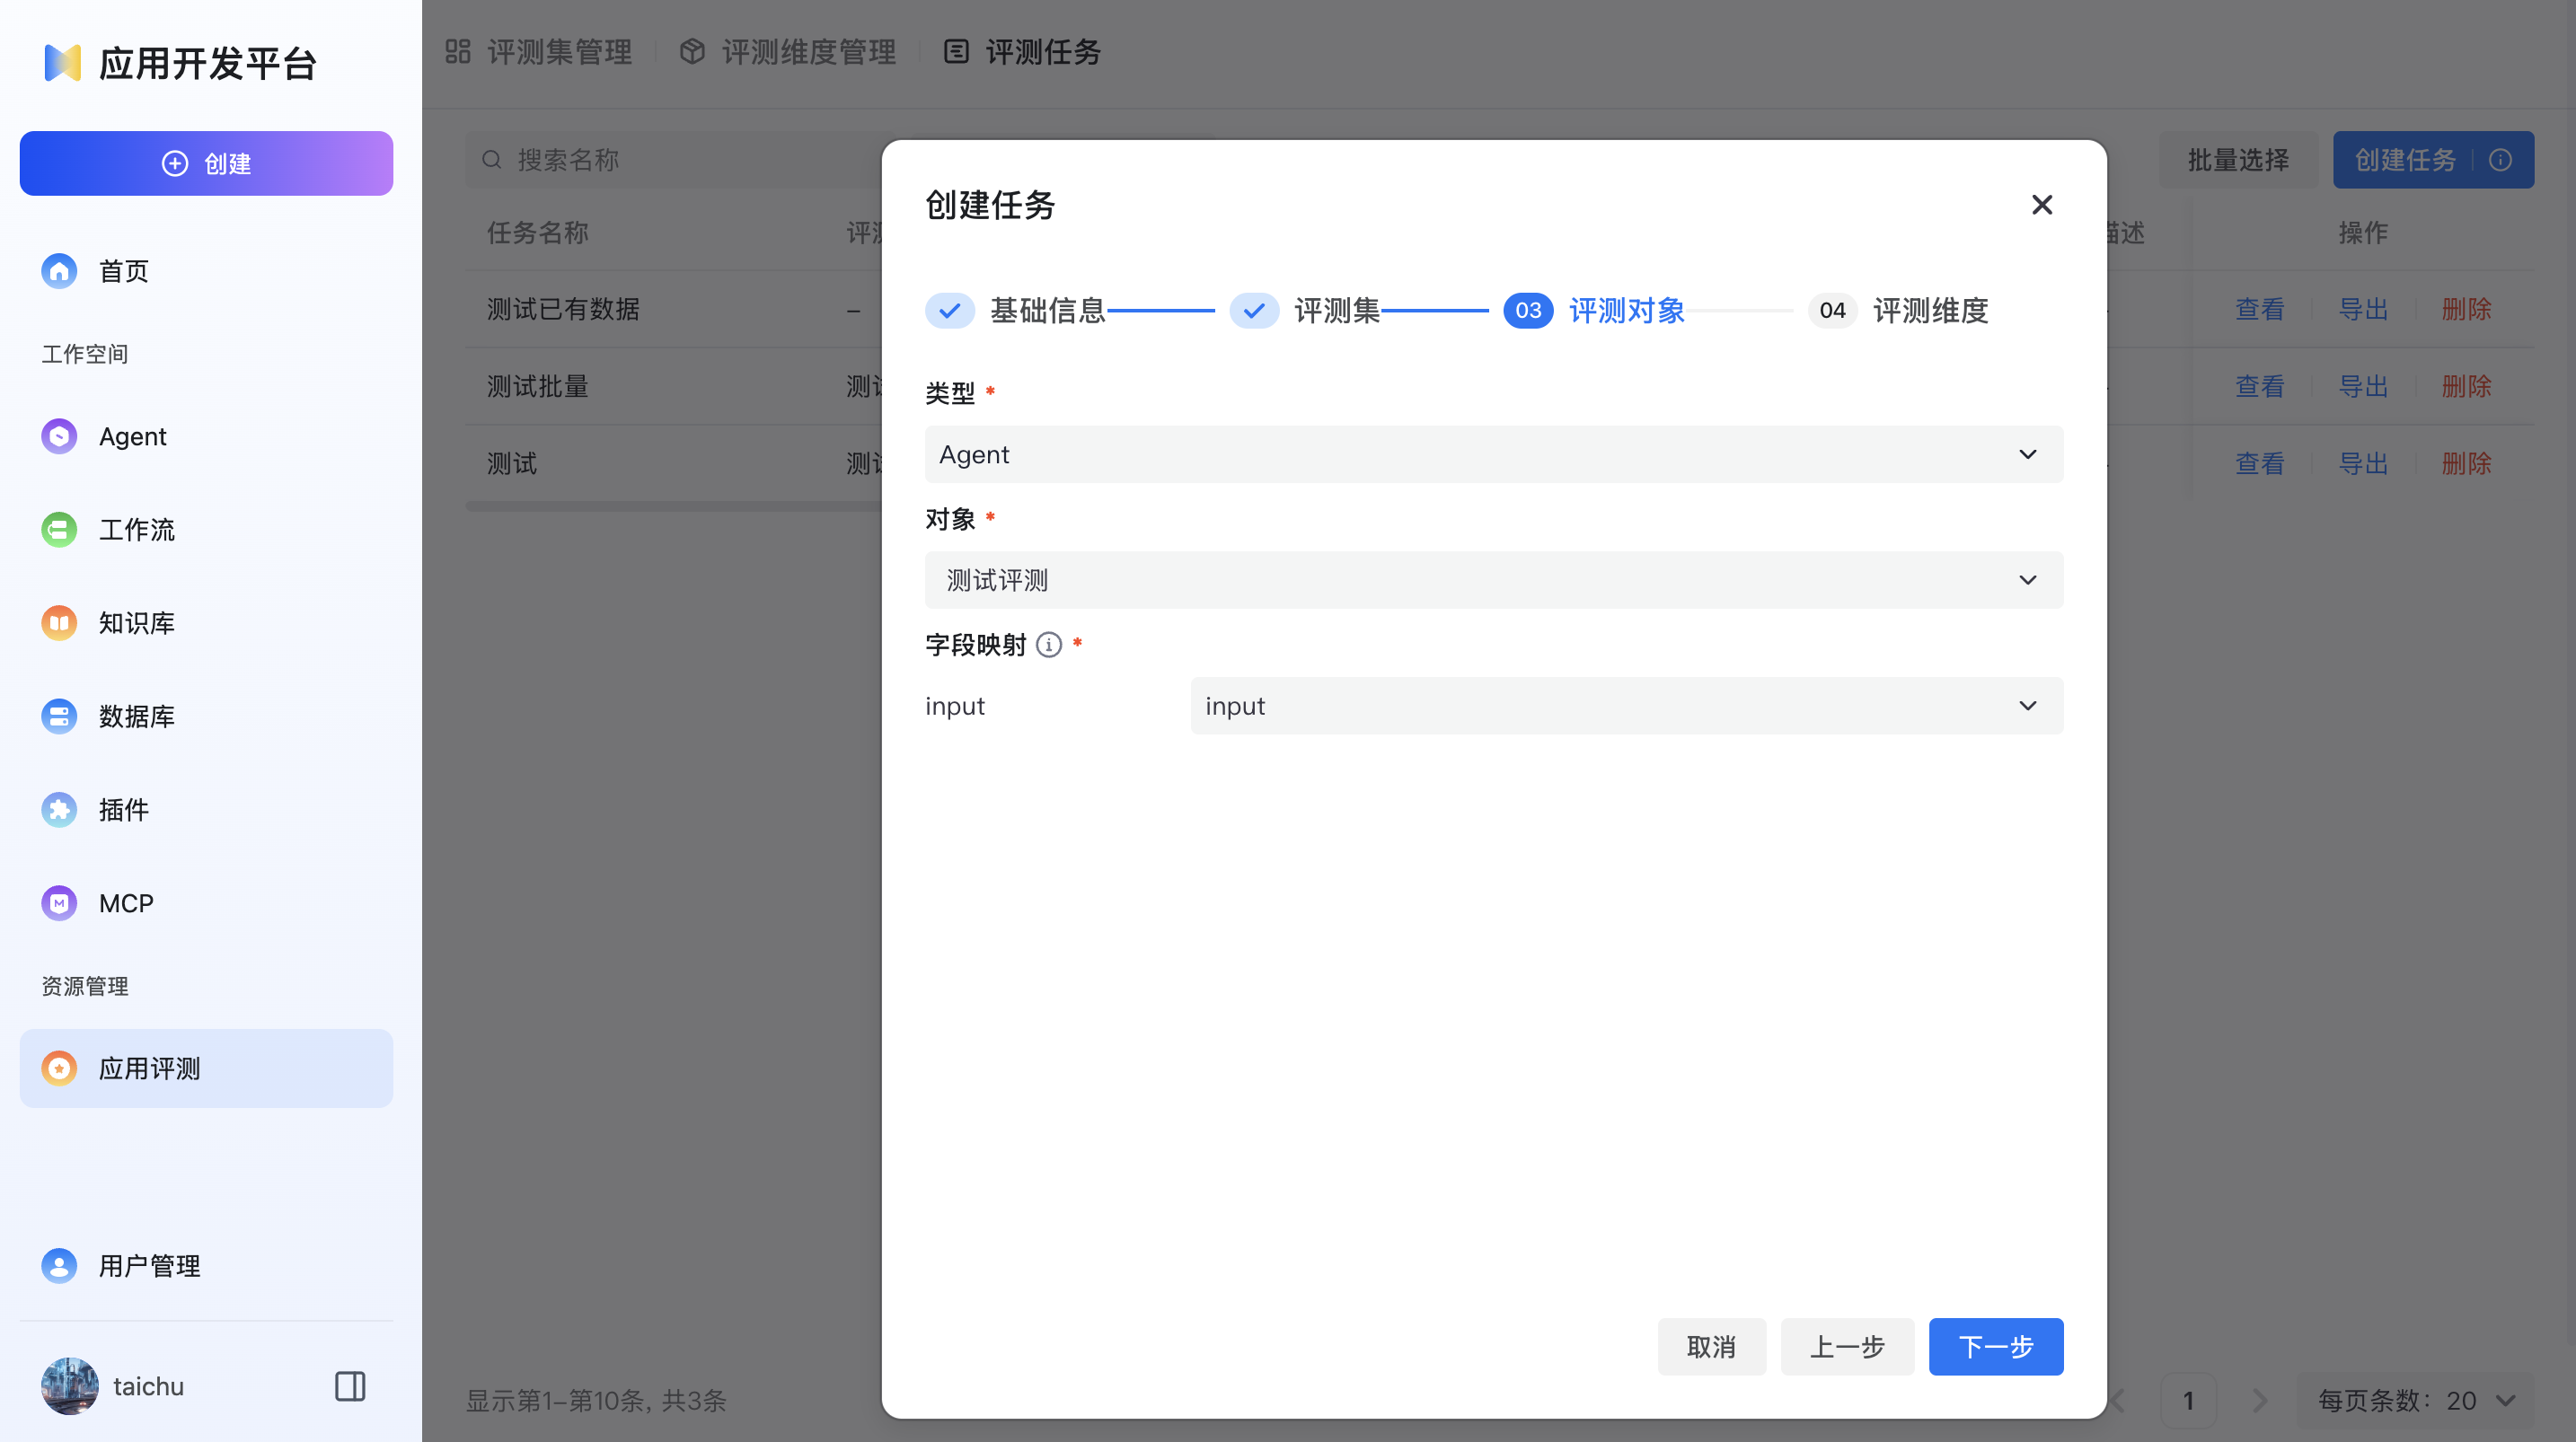Image resolution: width=2576 pixels, height=1442 pixels.
Task: Open the input field mapping dropdown
Action: [x=1625, y=705]
